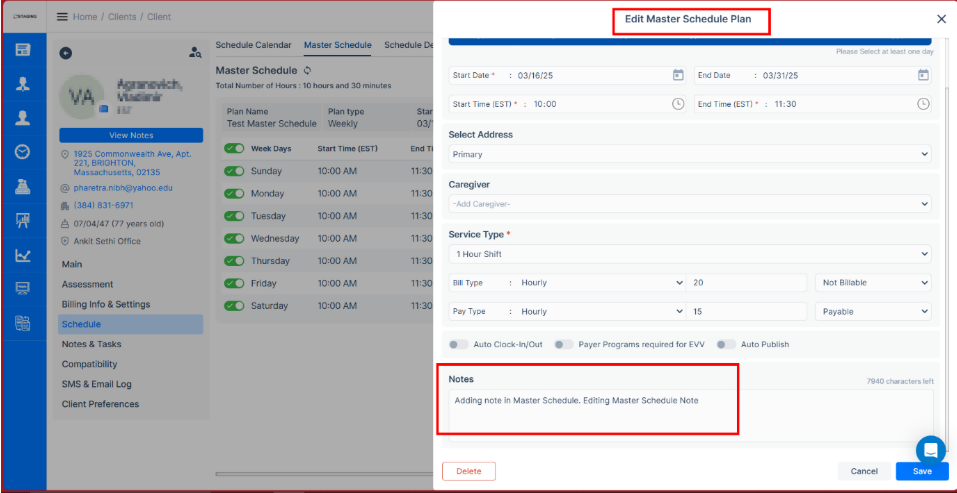Open the Service Type dropdown
Viewport: 957px width, 493px height.
[690, 254]
